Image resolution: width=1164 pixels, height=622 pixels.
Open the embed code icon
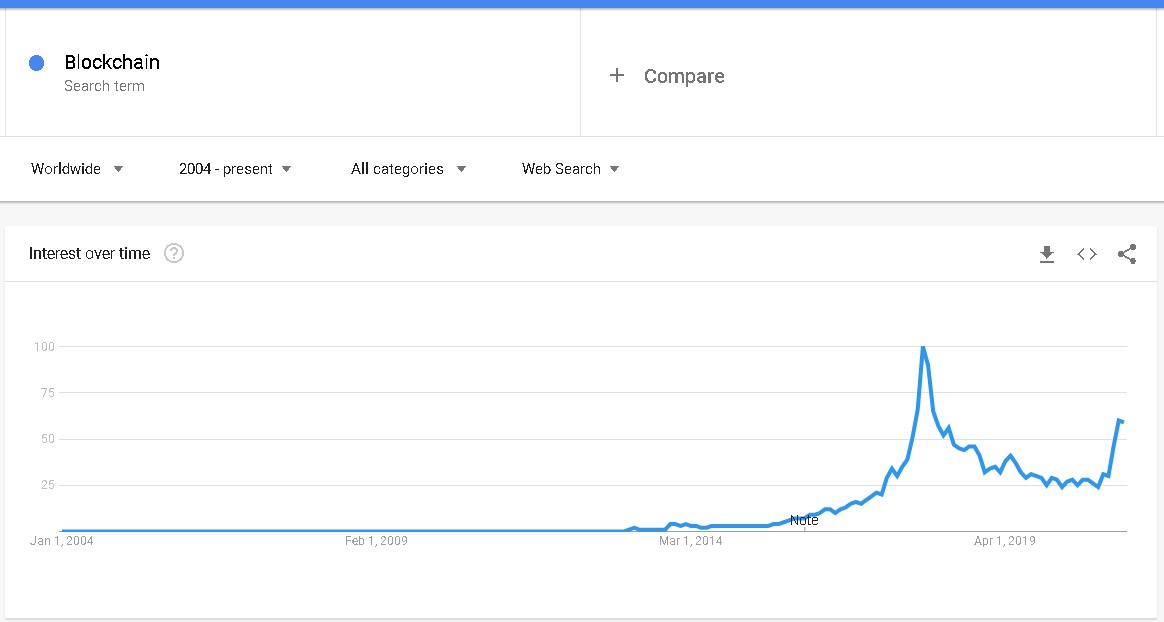click(1087, 255)
